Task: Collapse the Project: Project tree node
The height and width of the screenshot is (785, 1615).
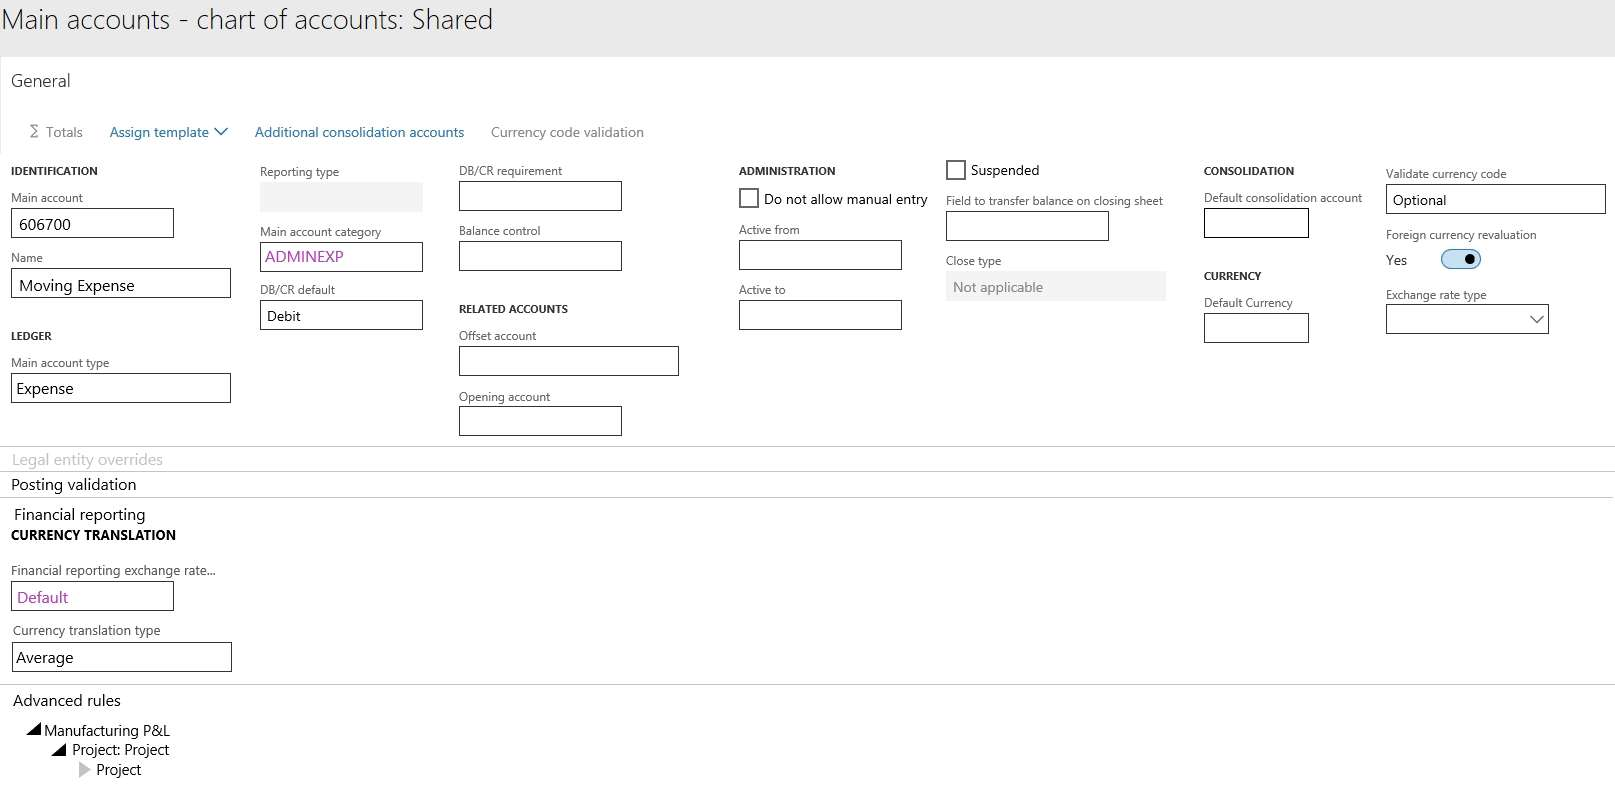Action: click(x=60, y=750)
